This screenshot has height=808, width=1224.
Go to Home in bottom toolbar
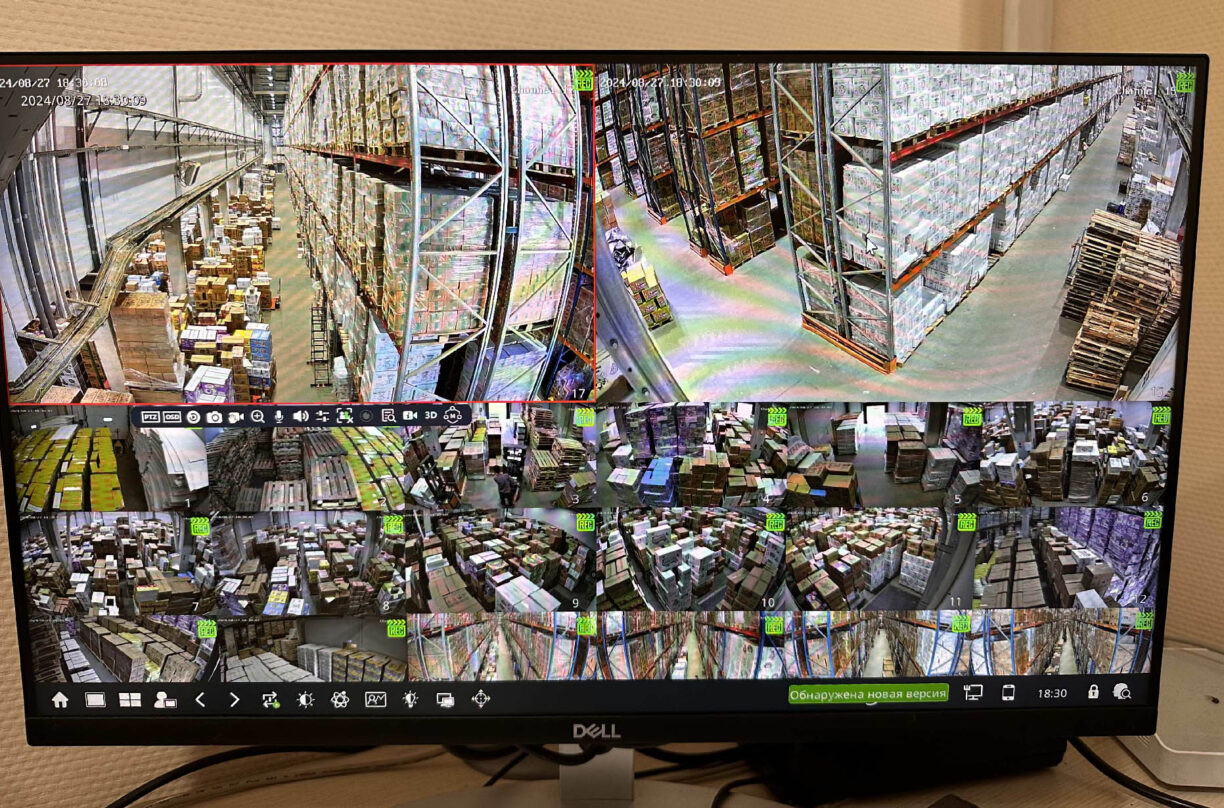(x=60, y=700)
